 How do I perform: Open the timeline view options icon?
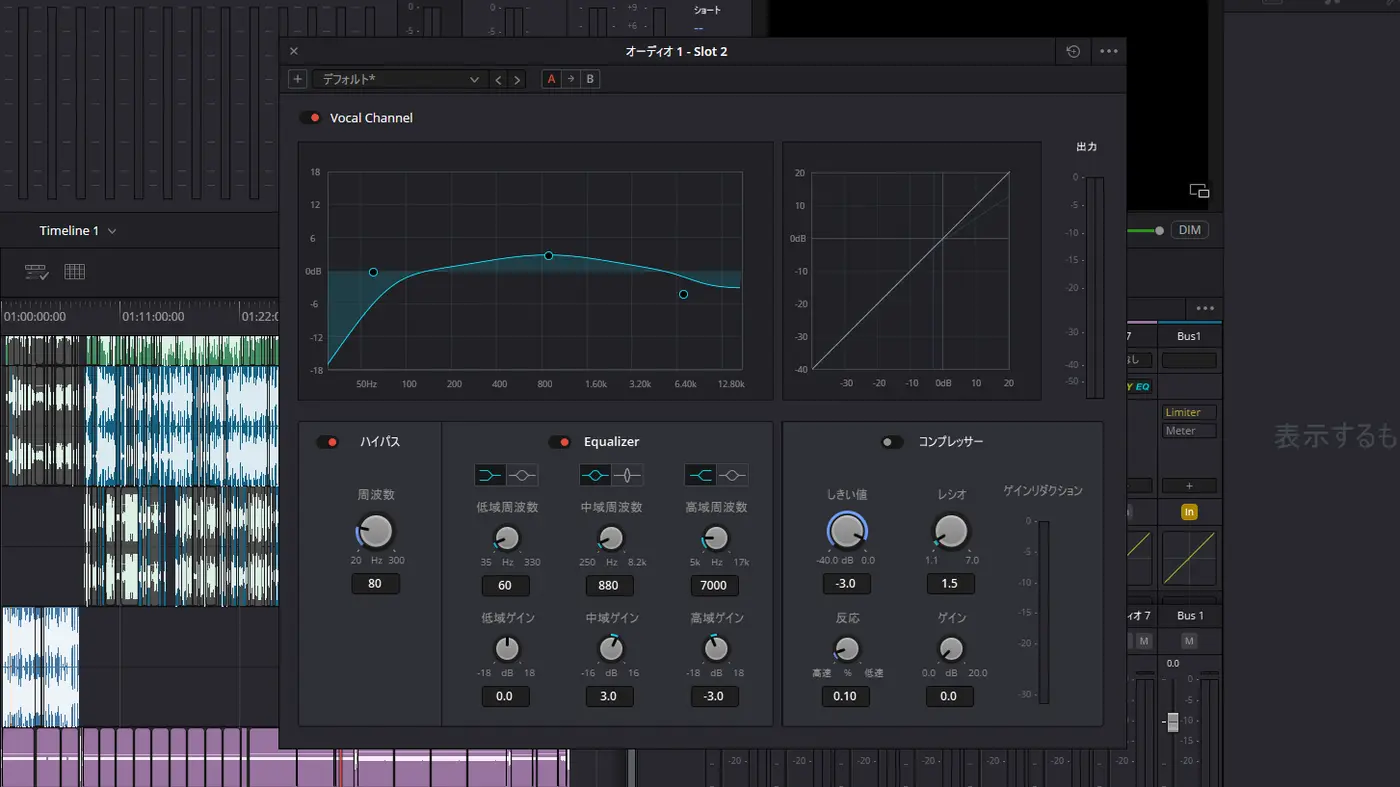click(x=37, y=272)
